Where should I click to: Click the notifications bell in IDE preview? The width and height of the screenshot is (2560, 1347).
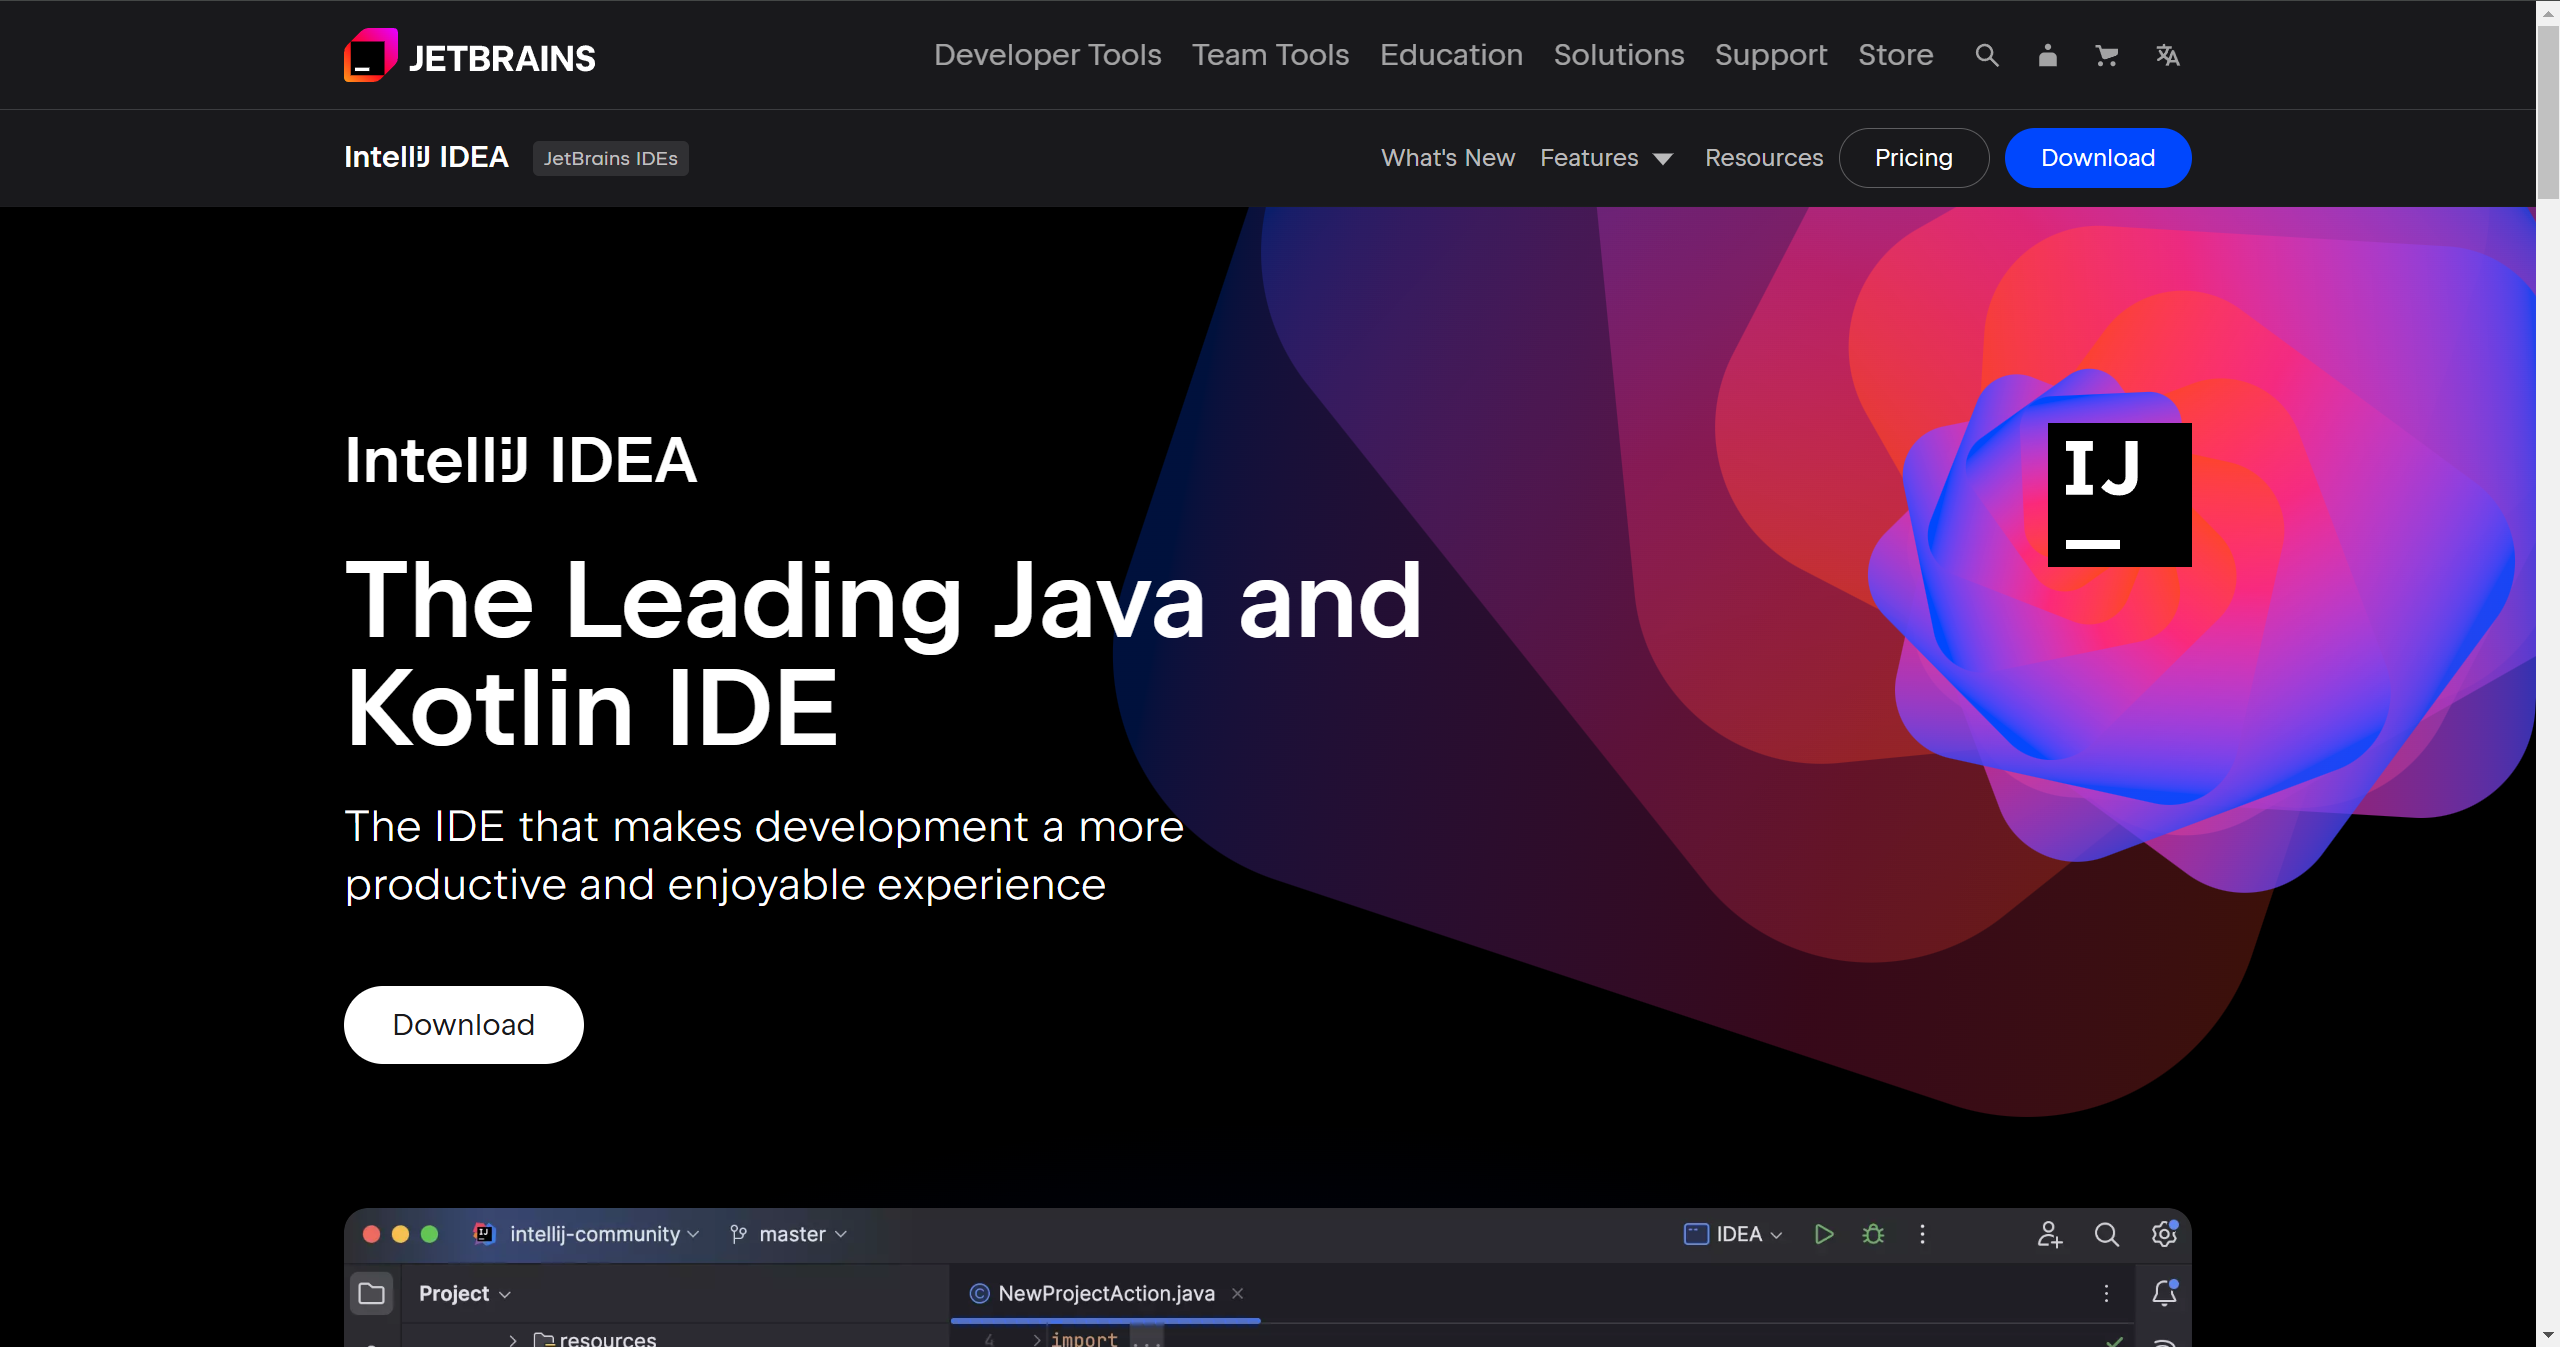2164,1293
